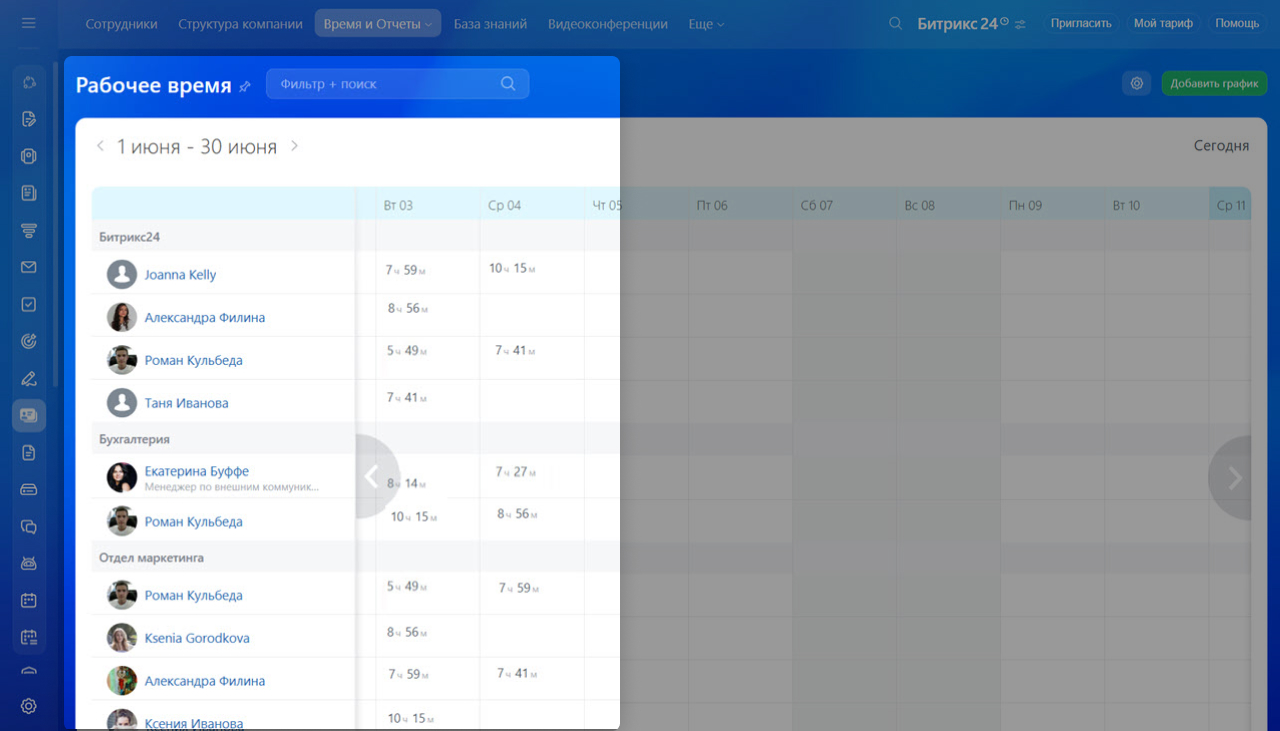The image size is (1280, 731).
Task: Click Добавить график button
Action: click(x=1214, y=84)
